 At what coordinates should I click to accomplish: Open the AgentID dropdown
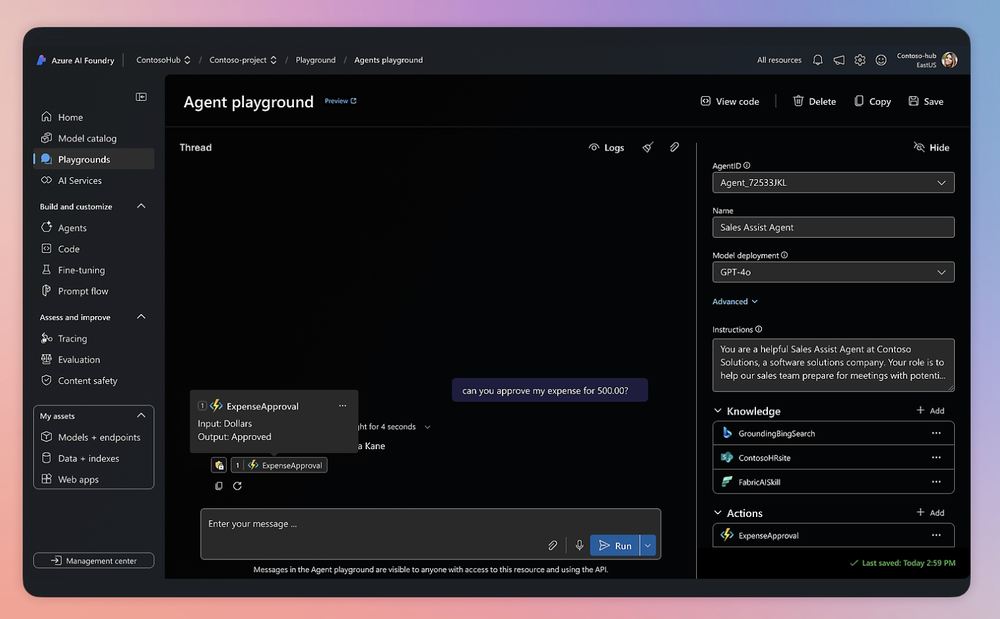pyautogui.click(x=833, y=182)
